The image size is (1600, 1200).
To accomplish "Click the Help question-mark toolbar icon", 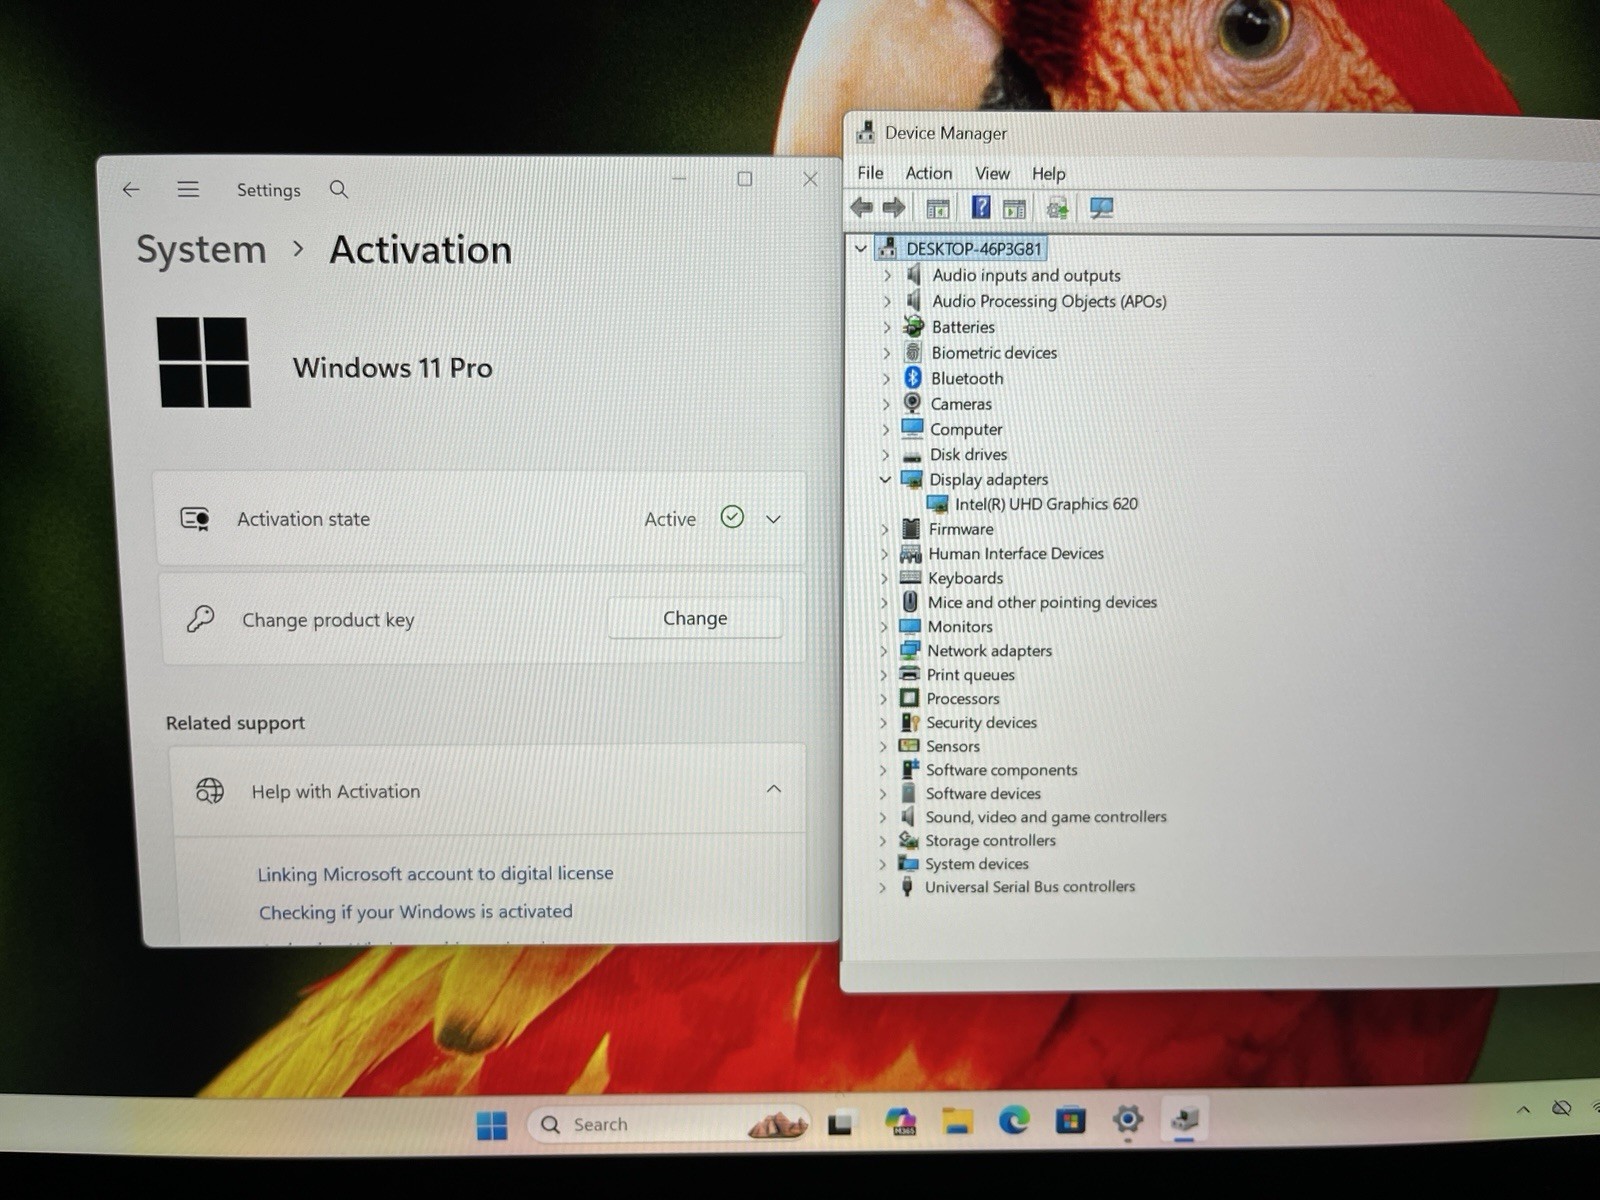I will [x=981, y=207].
